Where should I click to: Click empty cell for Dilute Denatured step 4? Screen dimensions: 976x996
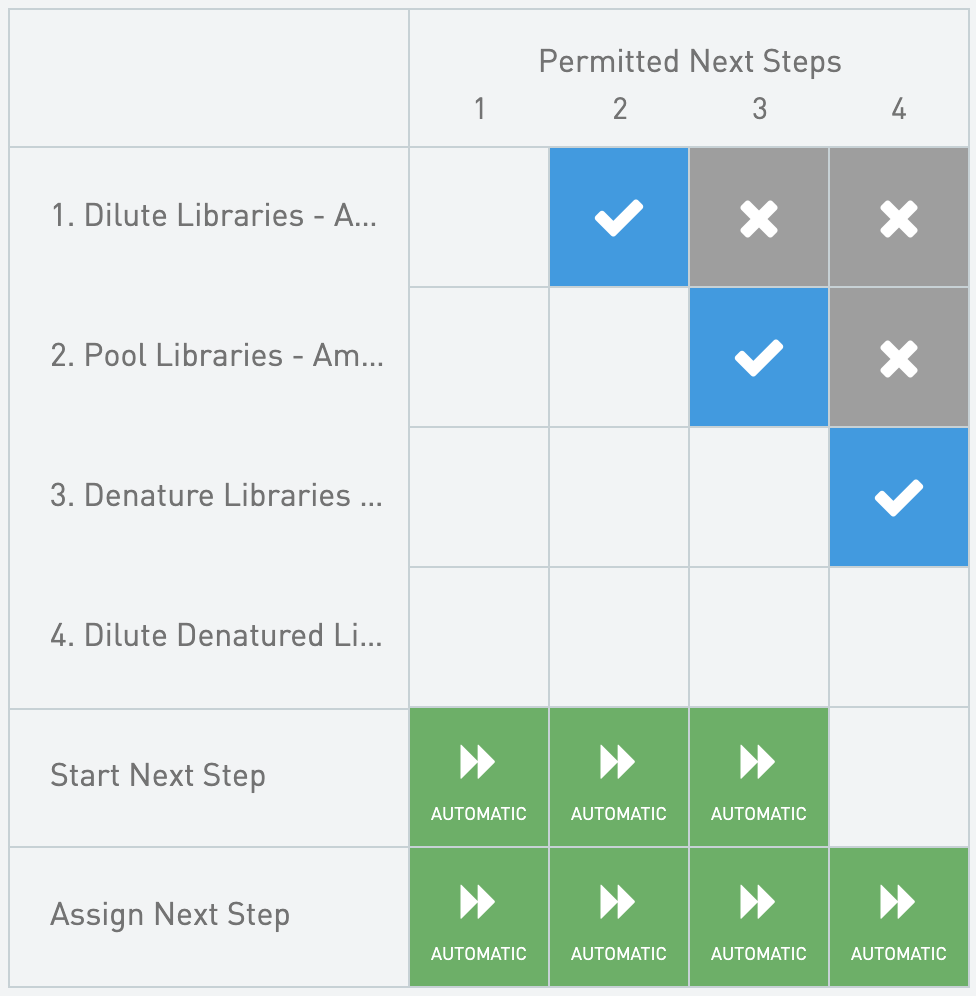tap(899, 638)
